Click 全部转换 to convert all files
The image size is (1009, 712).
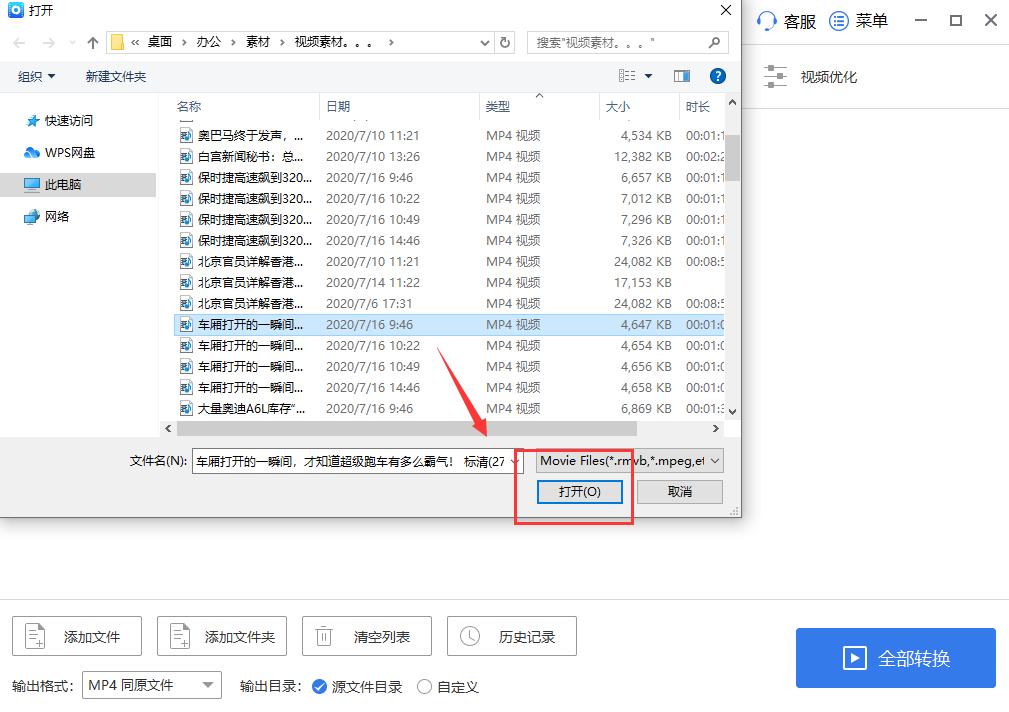895,658
